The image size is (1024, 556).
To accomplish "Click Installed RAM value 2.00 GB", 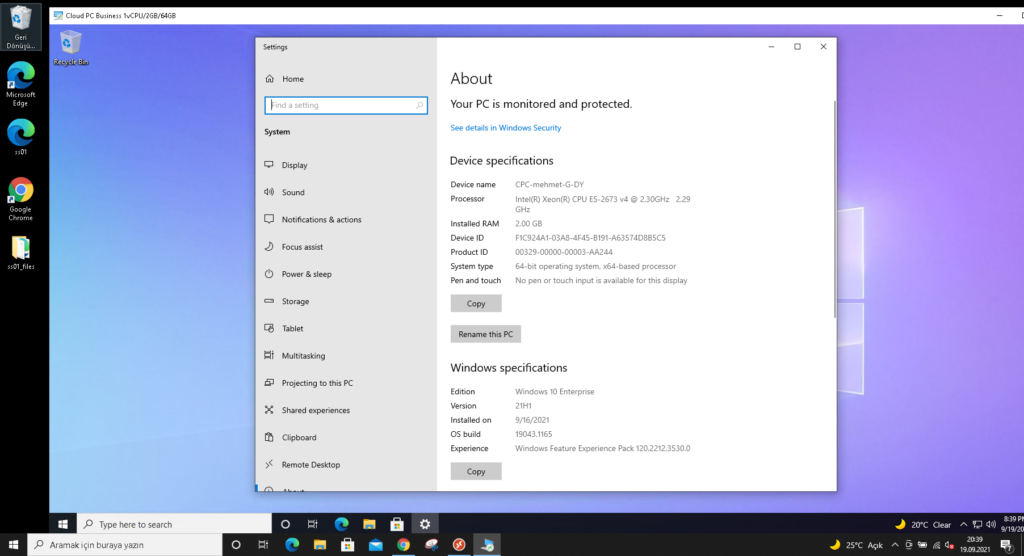I will 528,223.
